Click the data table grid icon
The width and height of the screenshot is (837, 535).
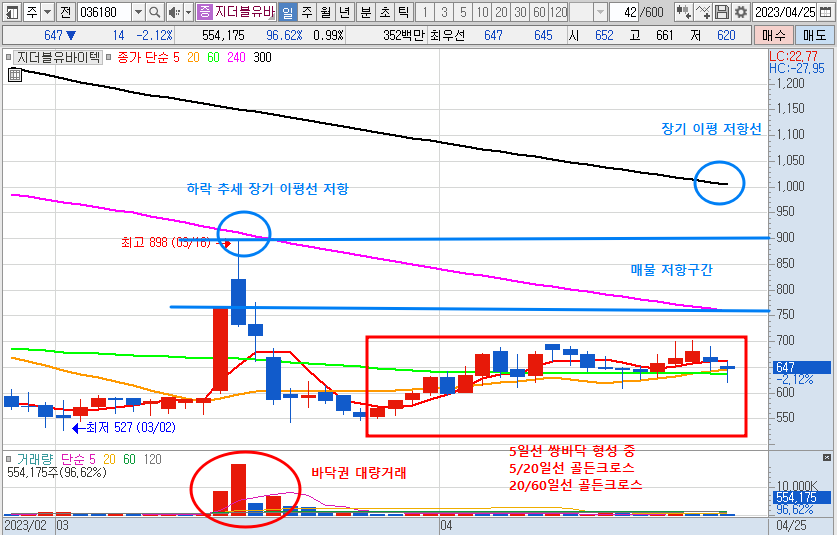[x=15, y=75]
